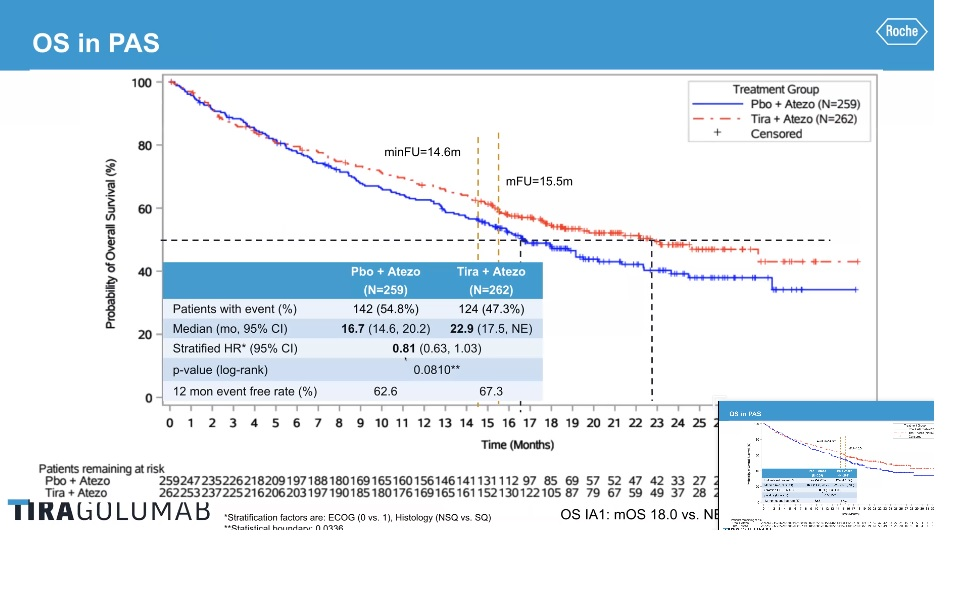Click month 3 on the time axis
This screenshot has height=591, width=972.
click(x=233, y=423)
